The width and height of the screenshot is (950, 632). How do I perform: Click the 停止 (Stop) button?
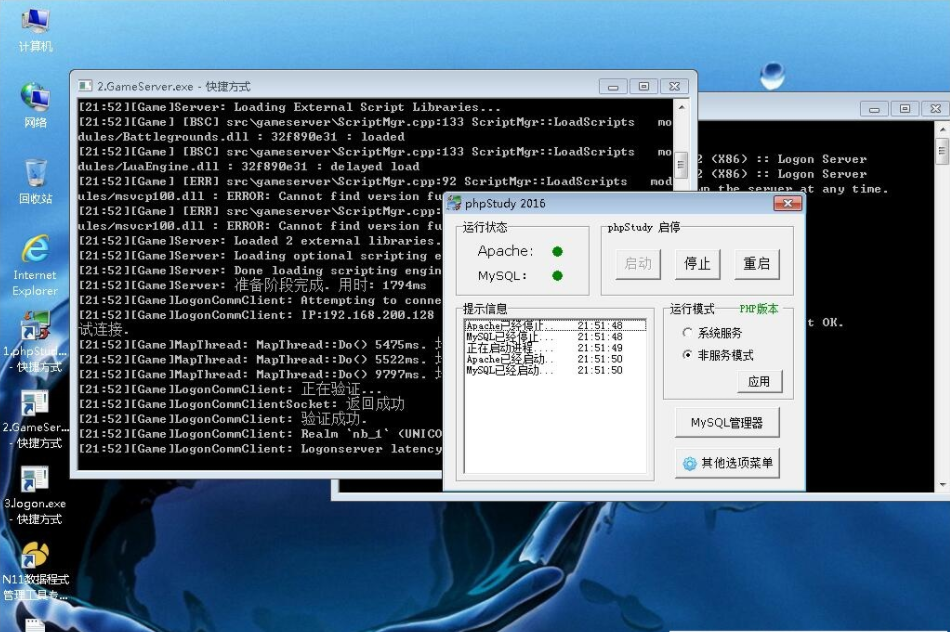[697, 264]
